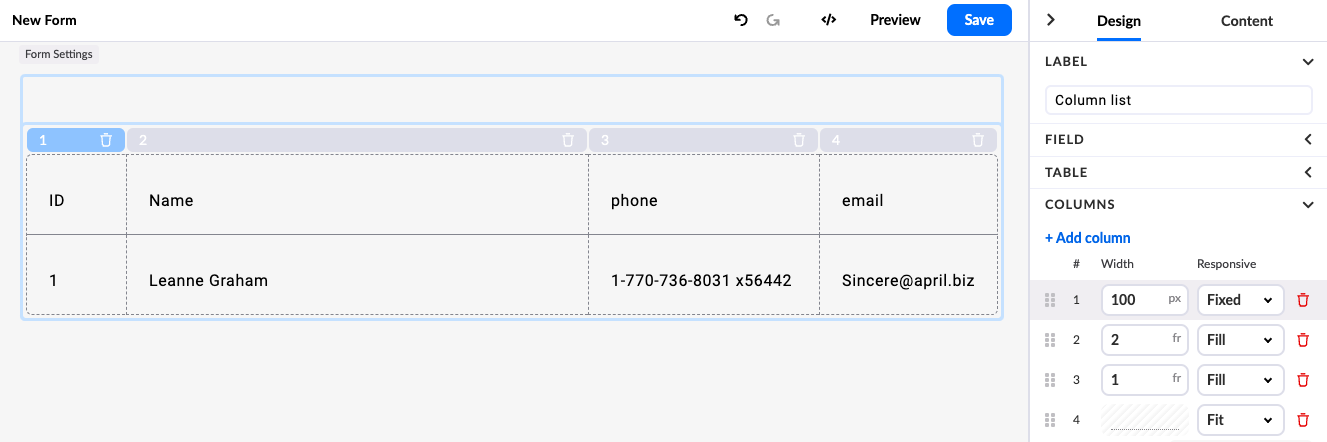Collapse the COLUMNS section
Screen dimensions: 1327x442
click(1308, 205)
